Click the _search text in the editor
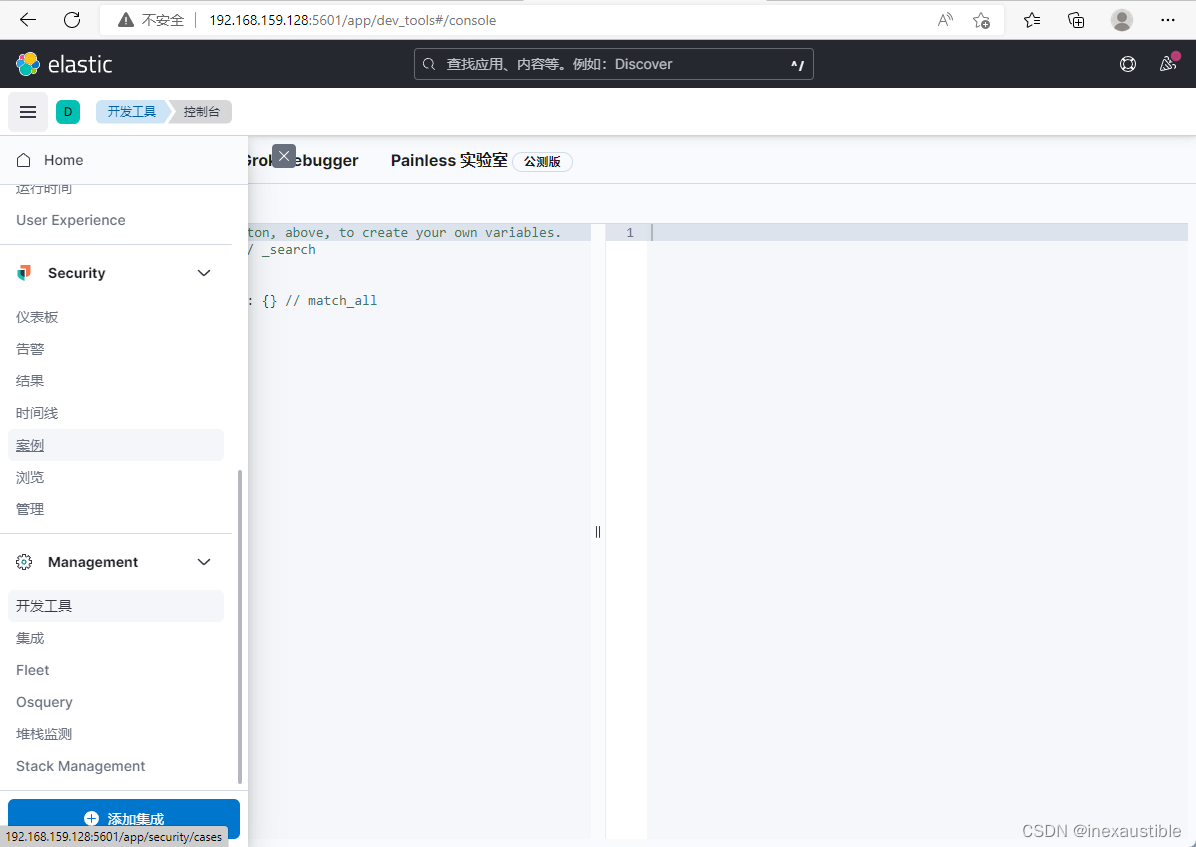The height and width of the screenshot is (847, 1196). [288, 250]
